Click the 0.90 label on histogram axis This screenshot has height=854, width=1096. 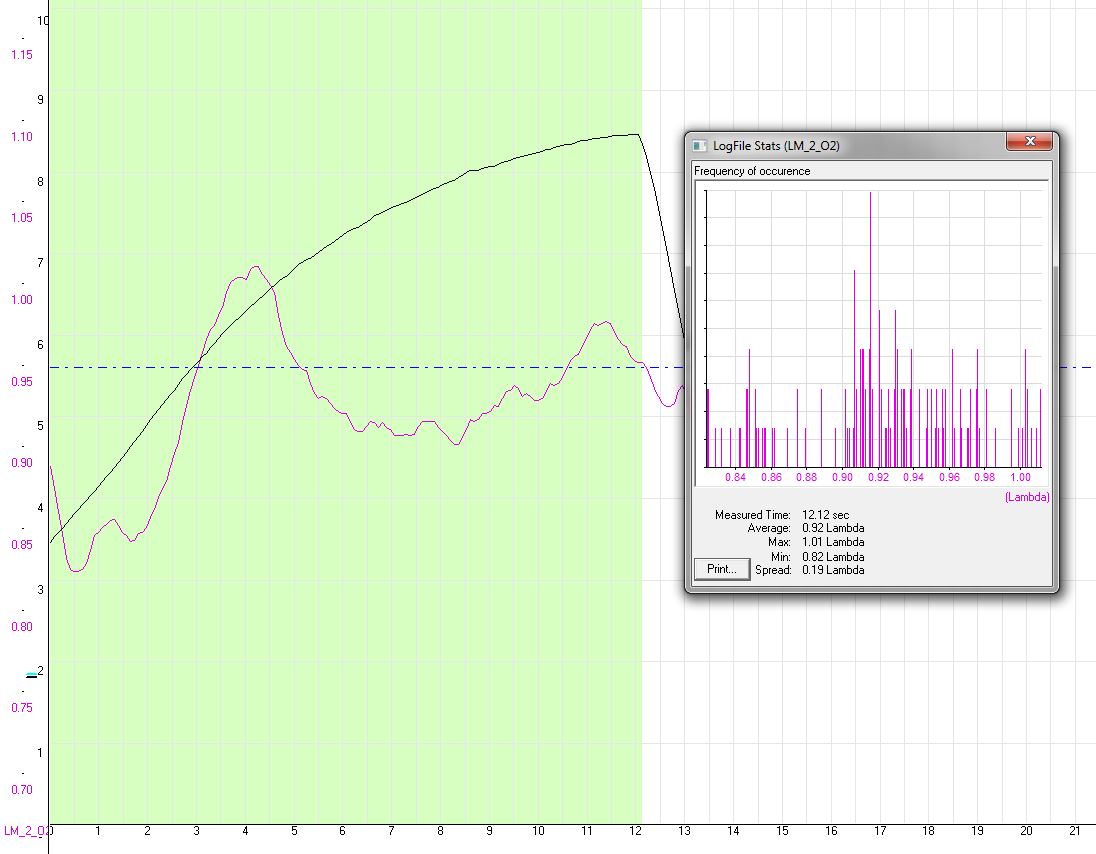pyautogui.click(x=843, y=478)
